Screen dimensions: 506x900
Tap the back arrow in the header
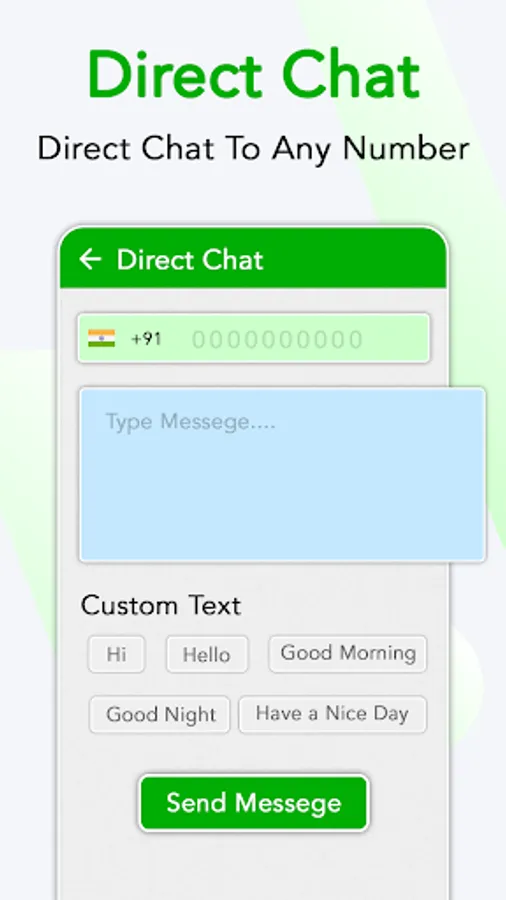[90, 259]
